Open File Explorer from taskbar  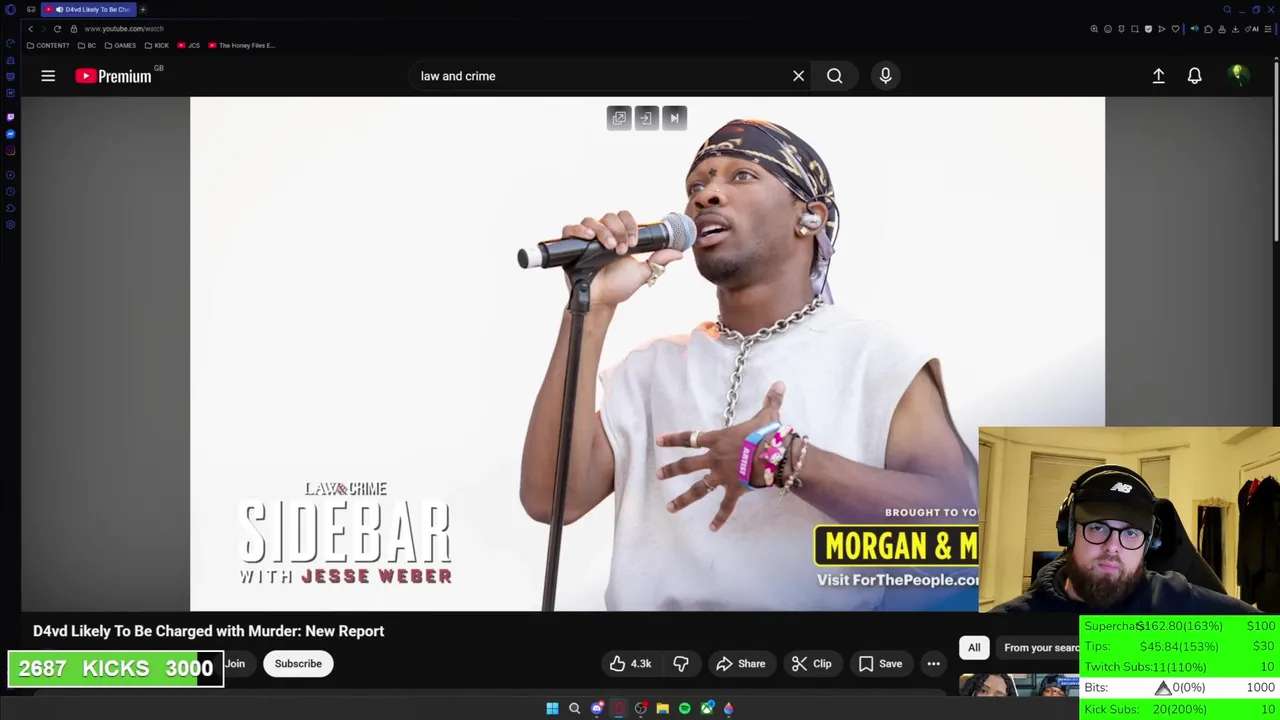tap(662, 708)
